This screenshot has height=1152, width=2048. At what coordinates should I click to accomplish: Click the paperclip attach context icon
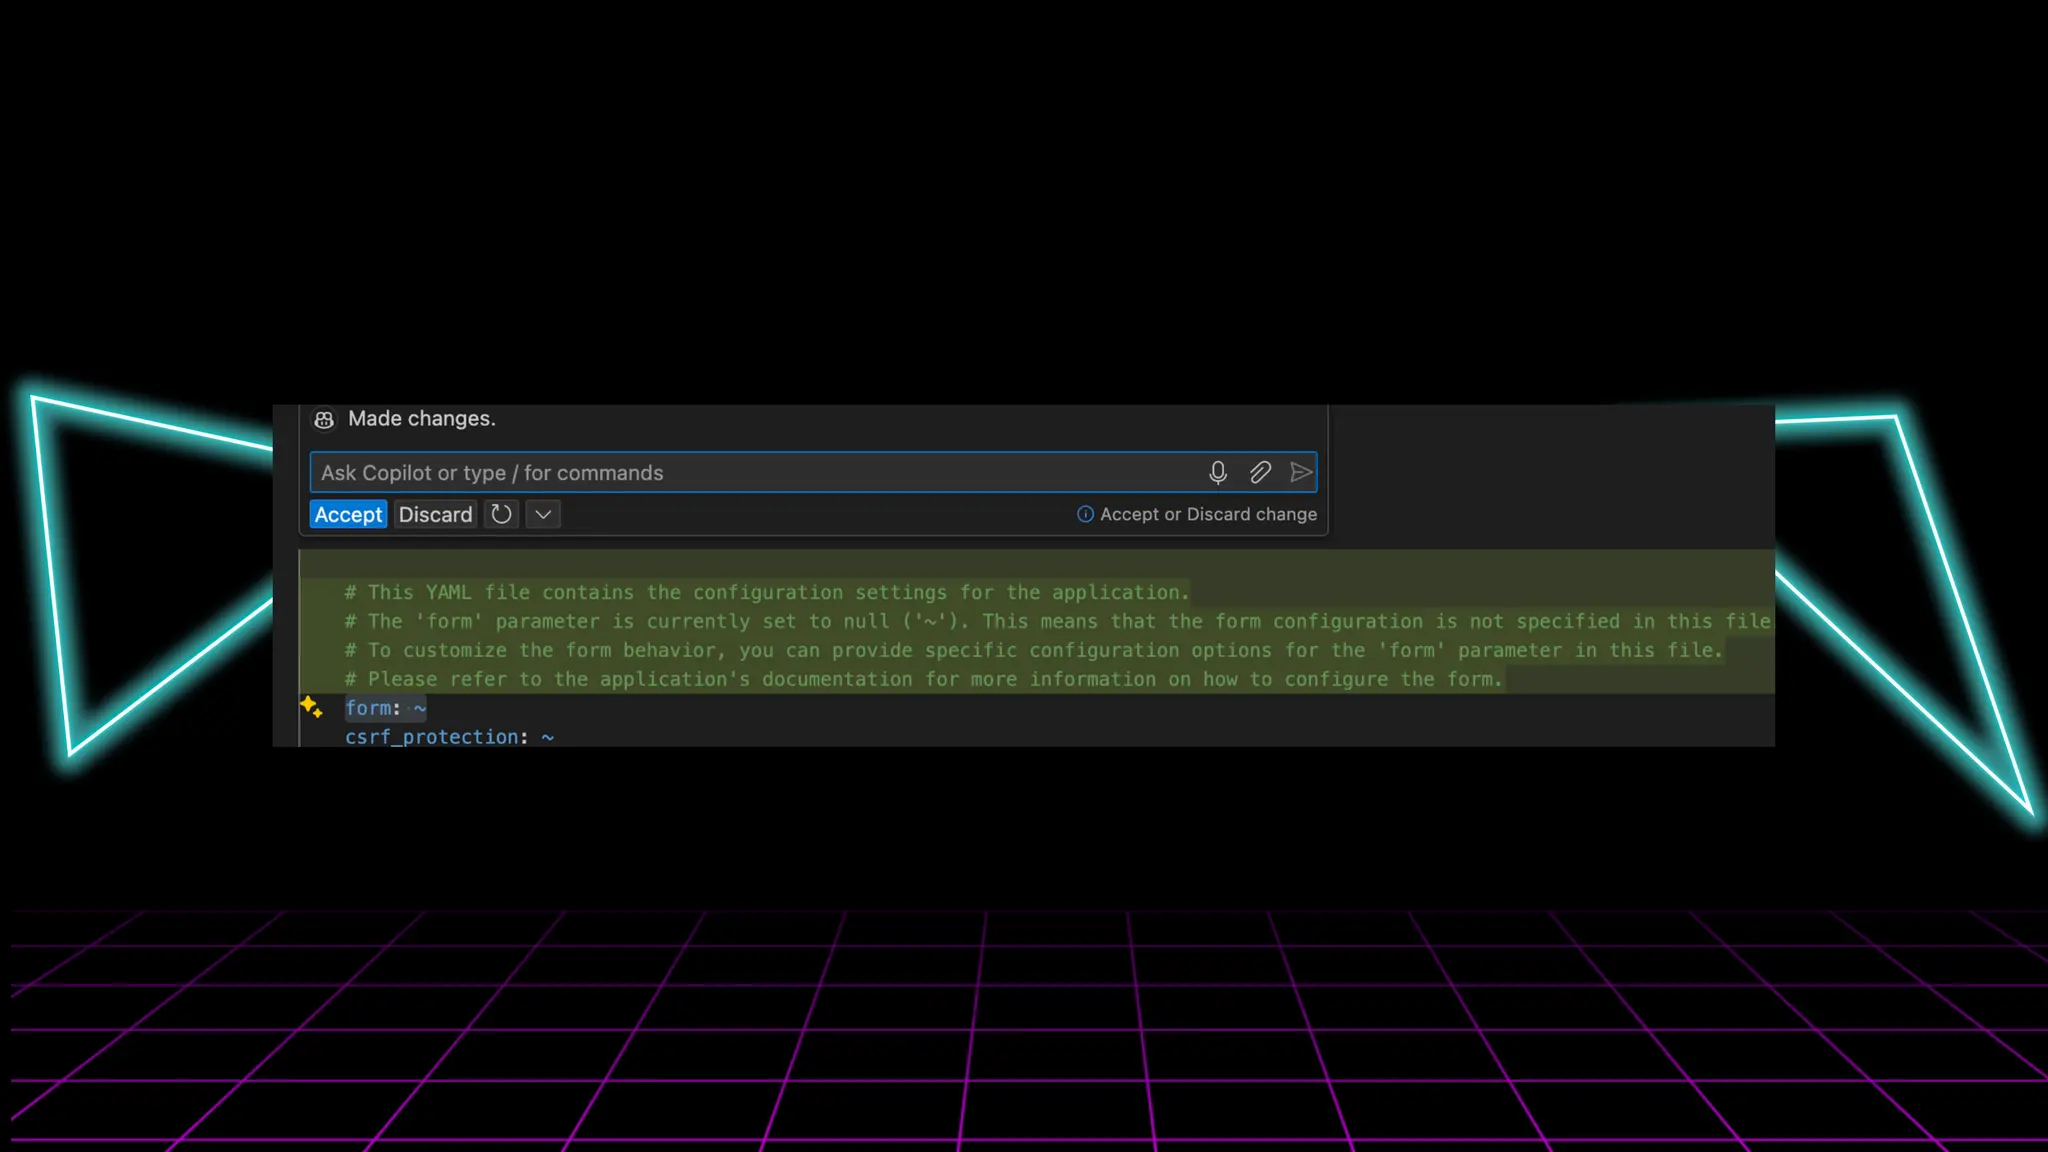coord(1260,472)
